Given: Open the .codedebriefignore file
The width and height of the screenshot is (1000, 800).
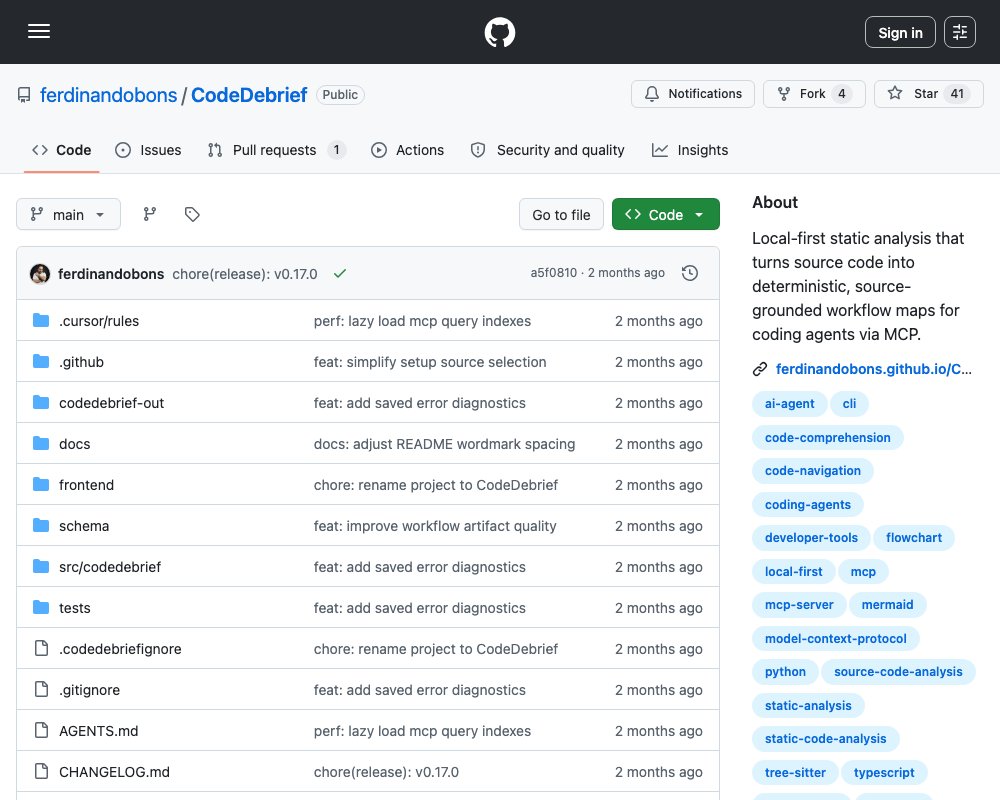Looking at the screenshot, I should pyautogui.click(x=121, y=649).
